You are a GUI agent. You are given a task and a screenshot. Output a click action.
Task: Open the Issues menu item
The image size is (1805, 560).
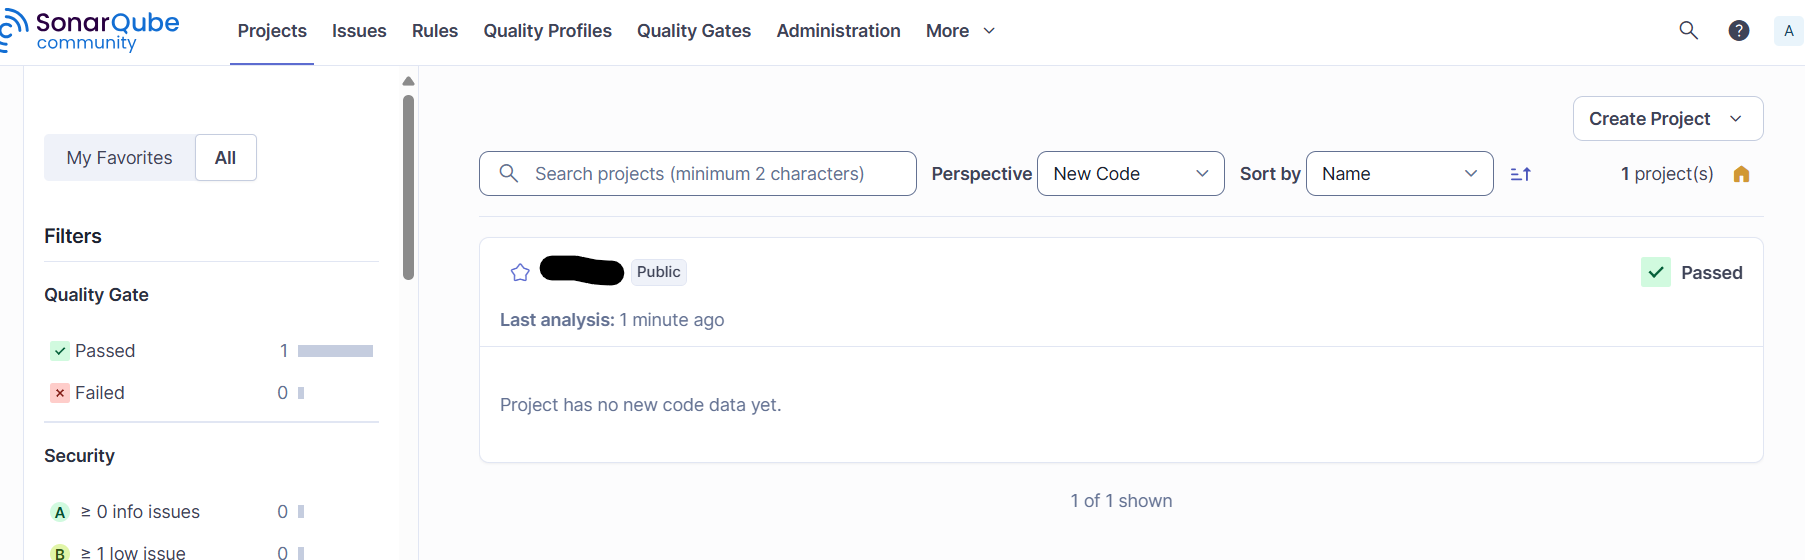pos(359,31)
